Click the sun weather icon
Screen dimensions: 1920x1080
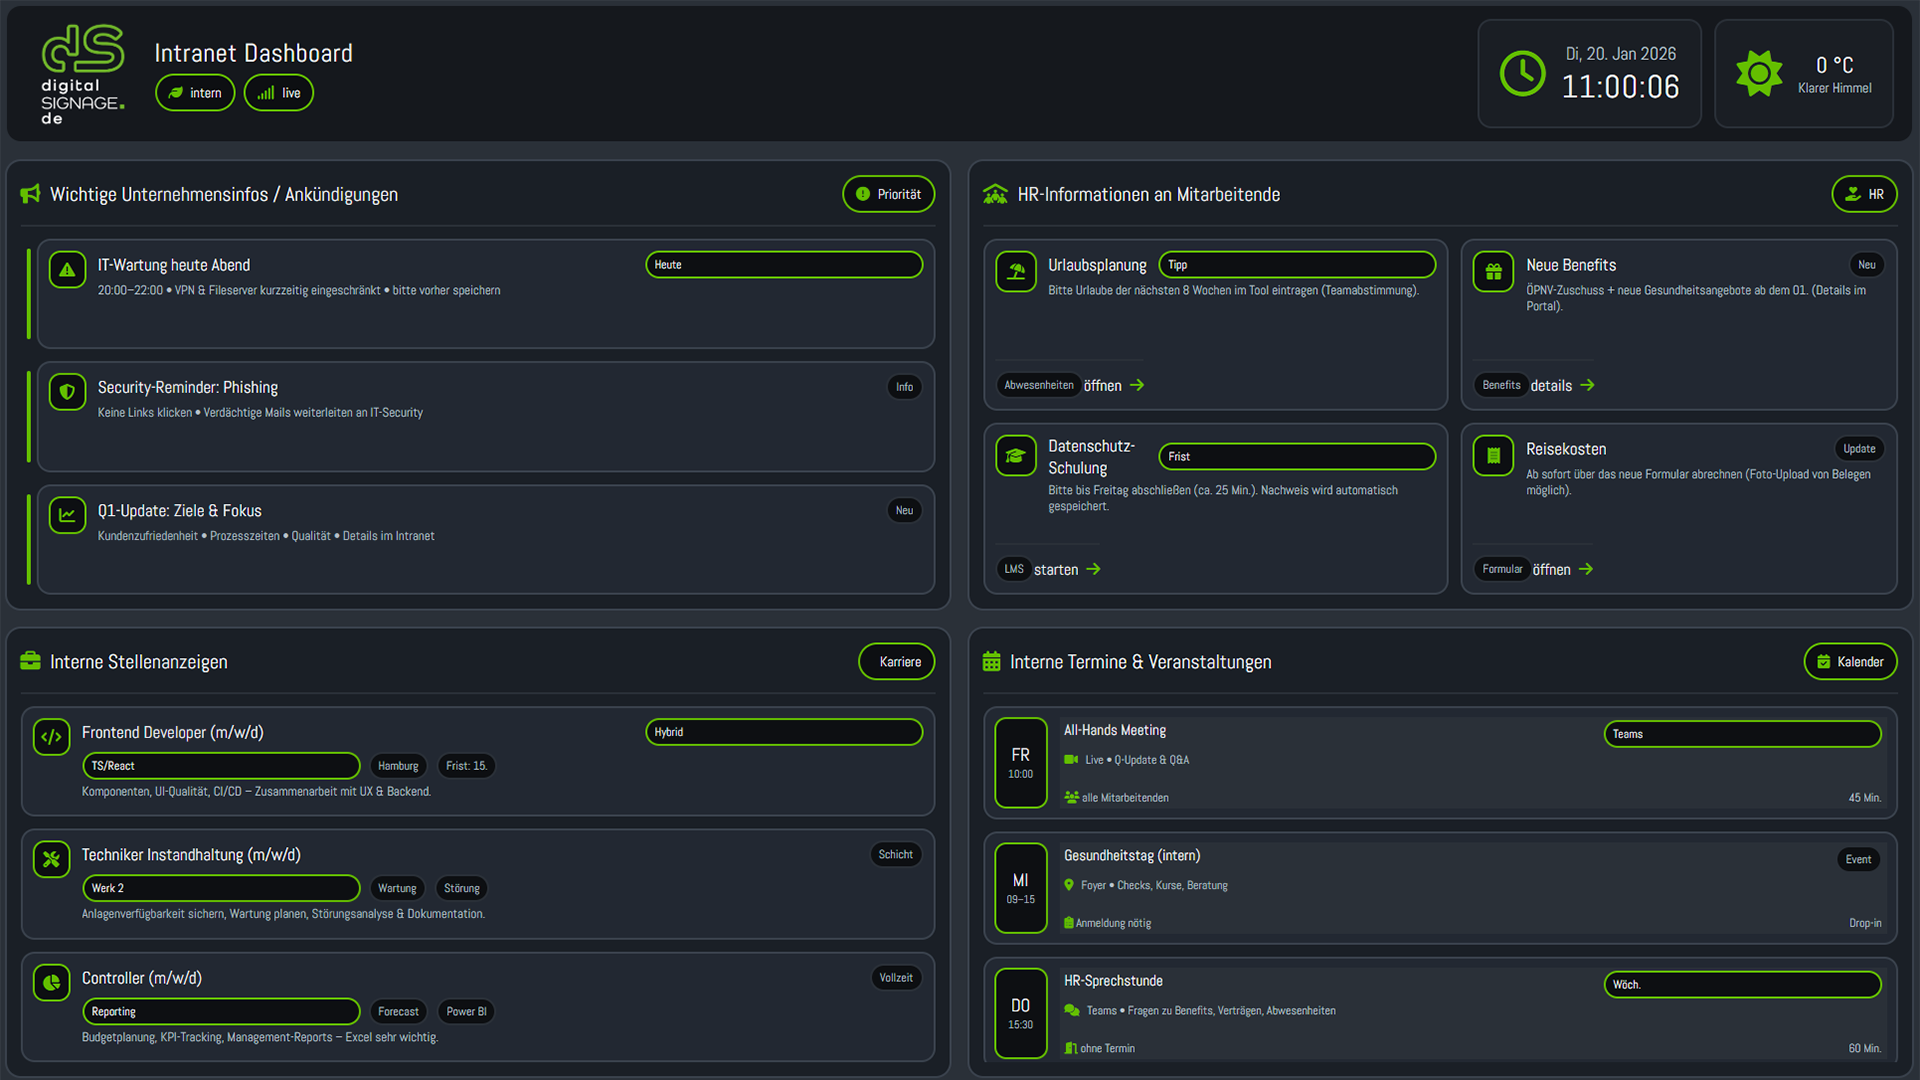(1759, 74)
